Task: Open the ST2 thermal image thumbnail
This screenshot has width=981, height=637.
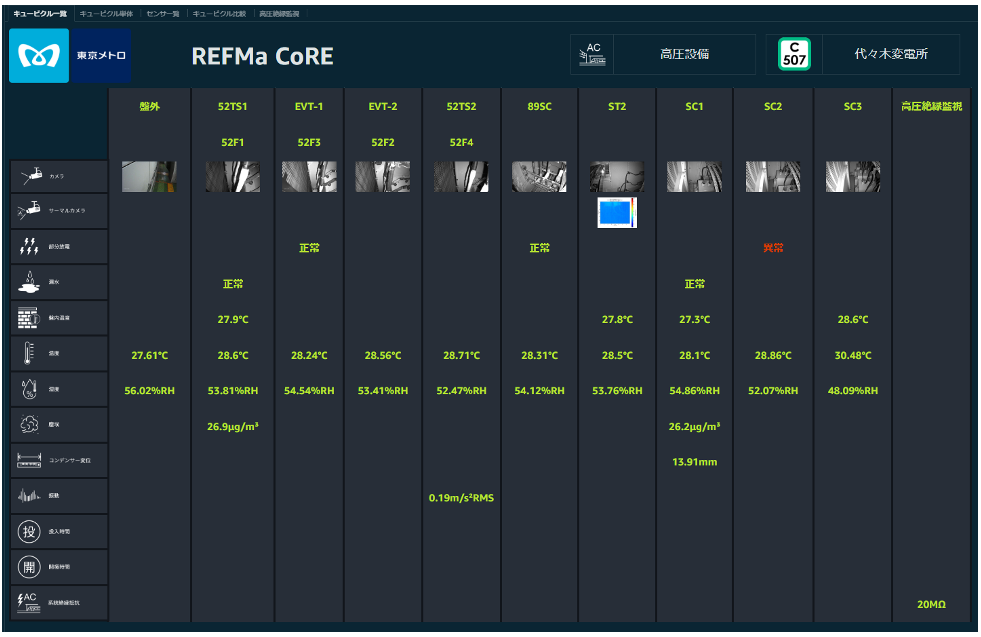Action: [x=617, y=213]
